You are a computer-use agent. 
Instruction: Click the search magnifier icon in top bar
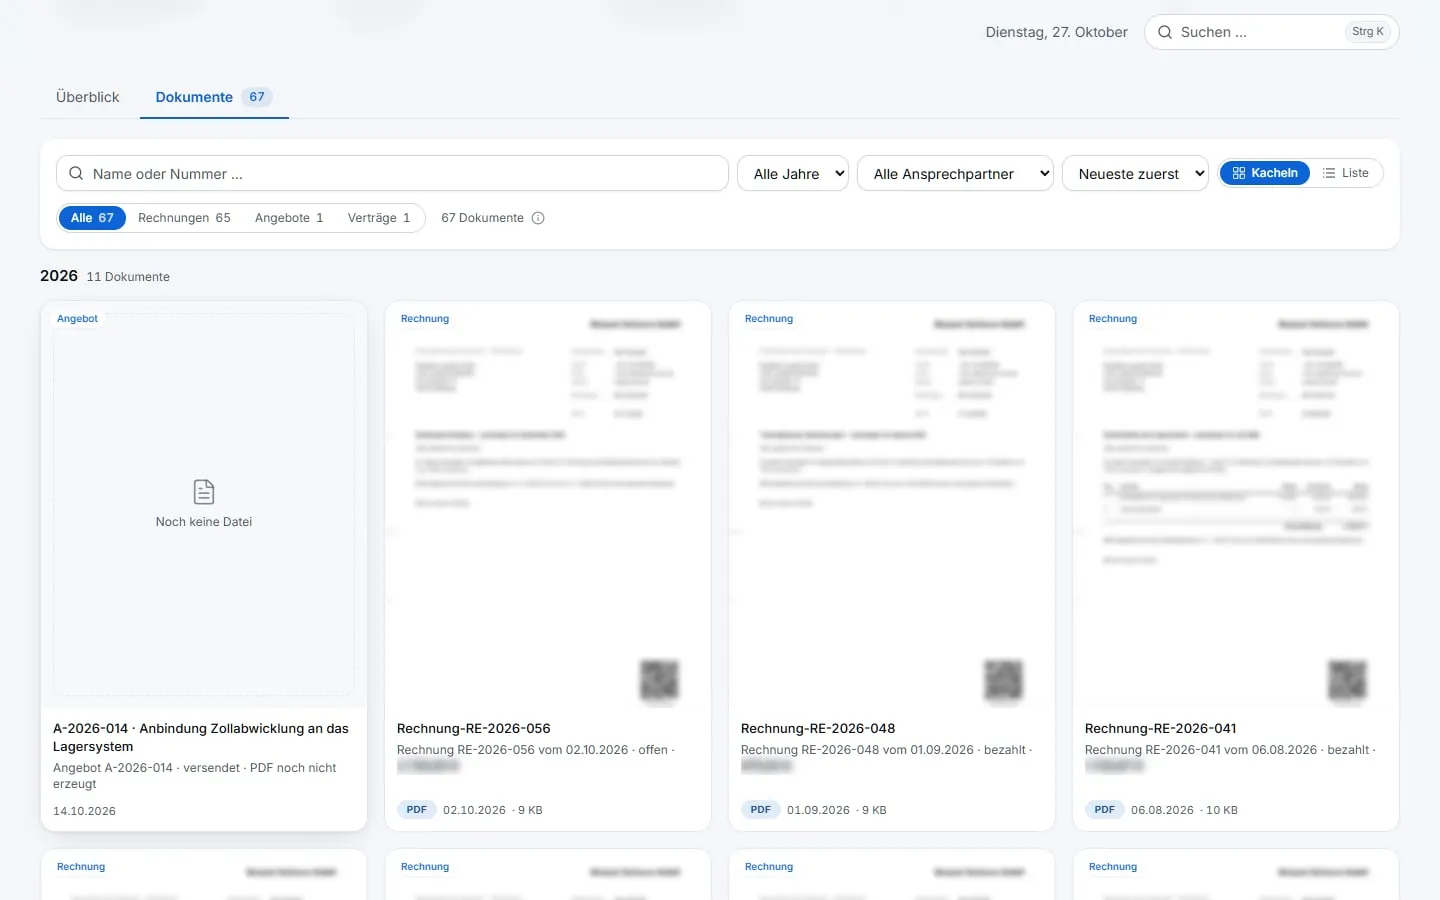[x=1165, y=32]
